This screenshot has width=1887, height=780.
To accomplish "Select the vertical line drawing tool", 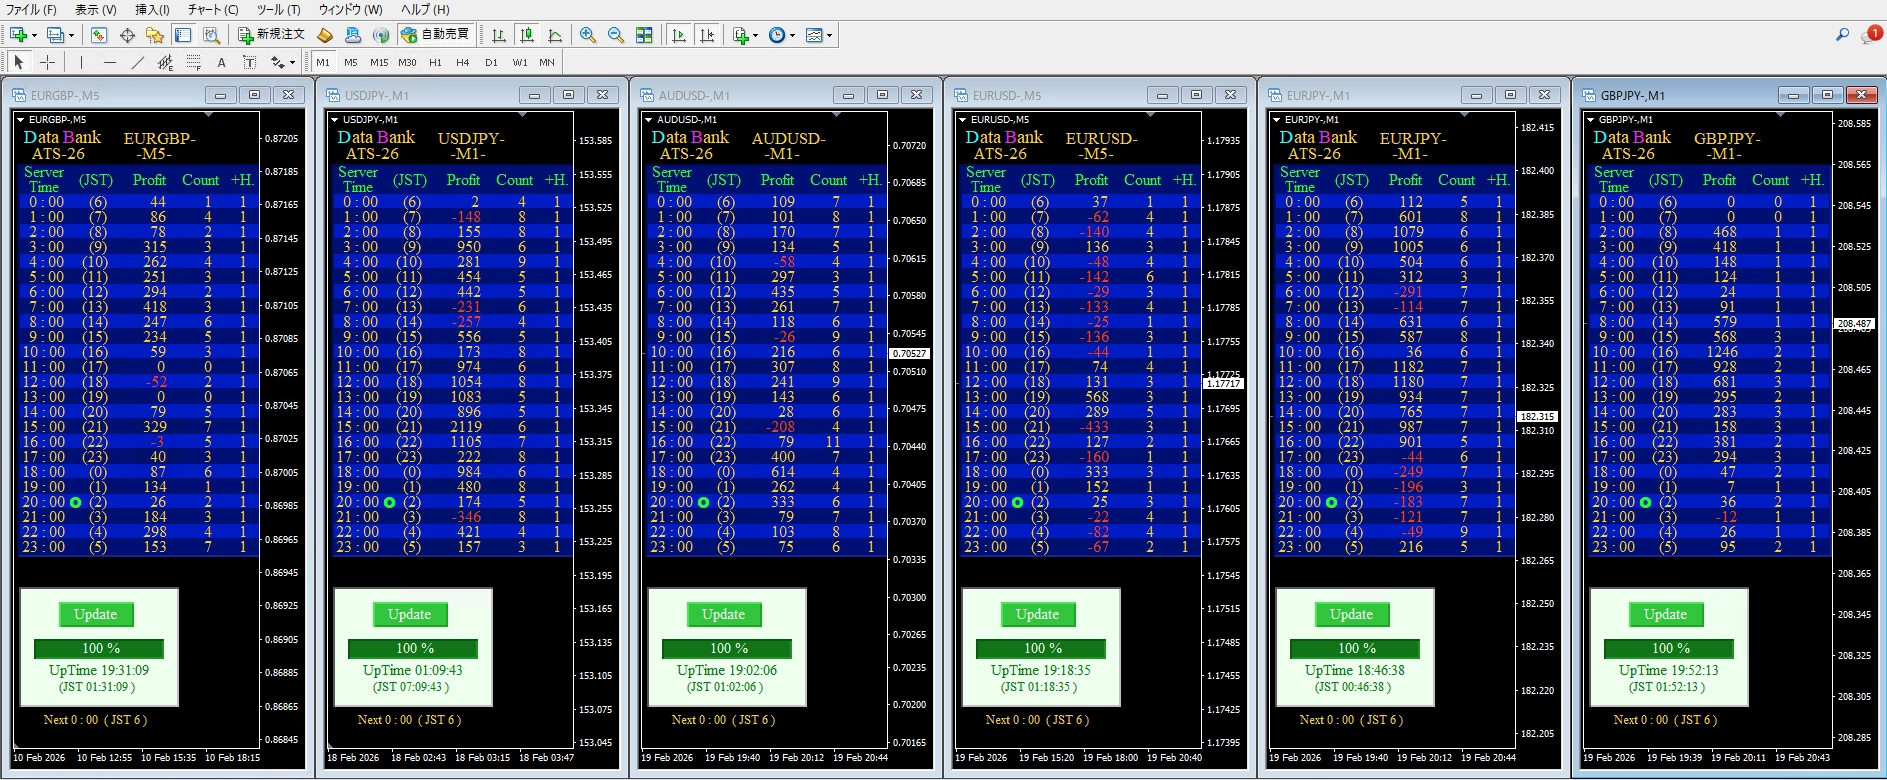I will (x=81, y=62).
